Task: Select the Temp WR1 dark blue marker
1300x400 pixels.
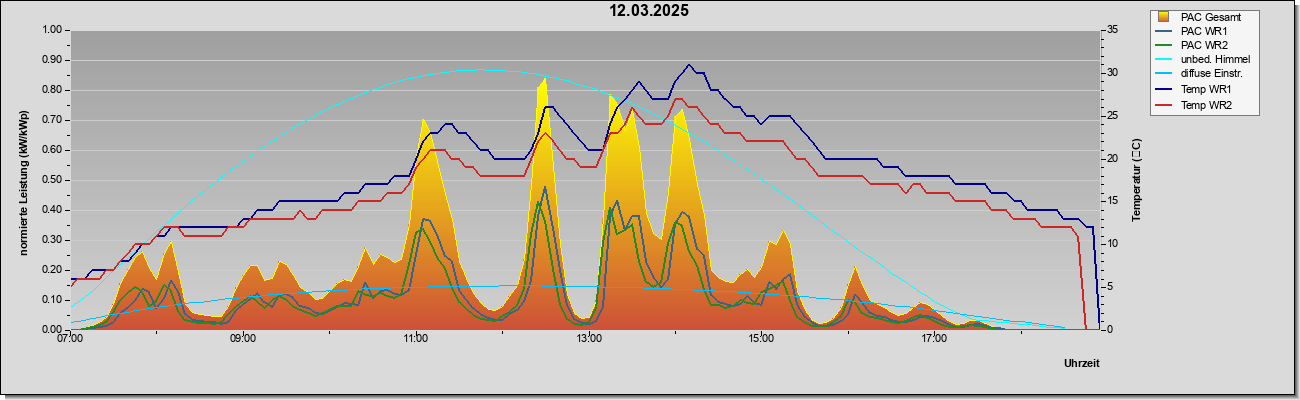Action: pyautogui.click(x=1164, y=90)
